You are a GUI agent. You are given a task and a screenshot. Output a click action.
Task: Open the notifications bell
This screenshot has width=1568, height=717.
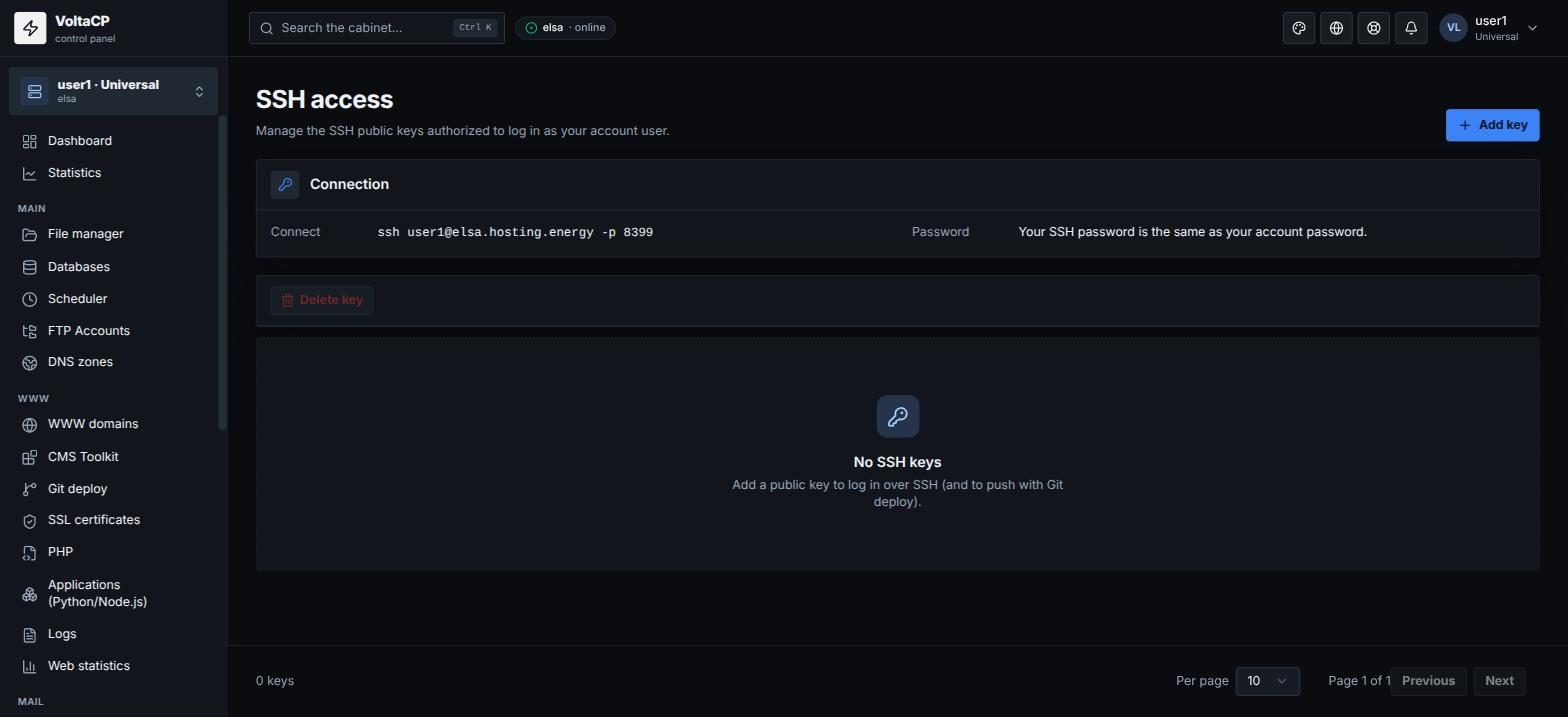click(1411, 28)
